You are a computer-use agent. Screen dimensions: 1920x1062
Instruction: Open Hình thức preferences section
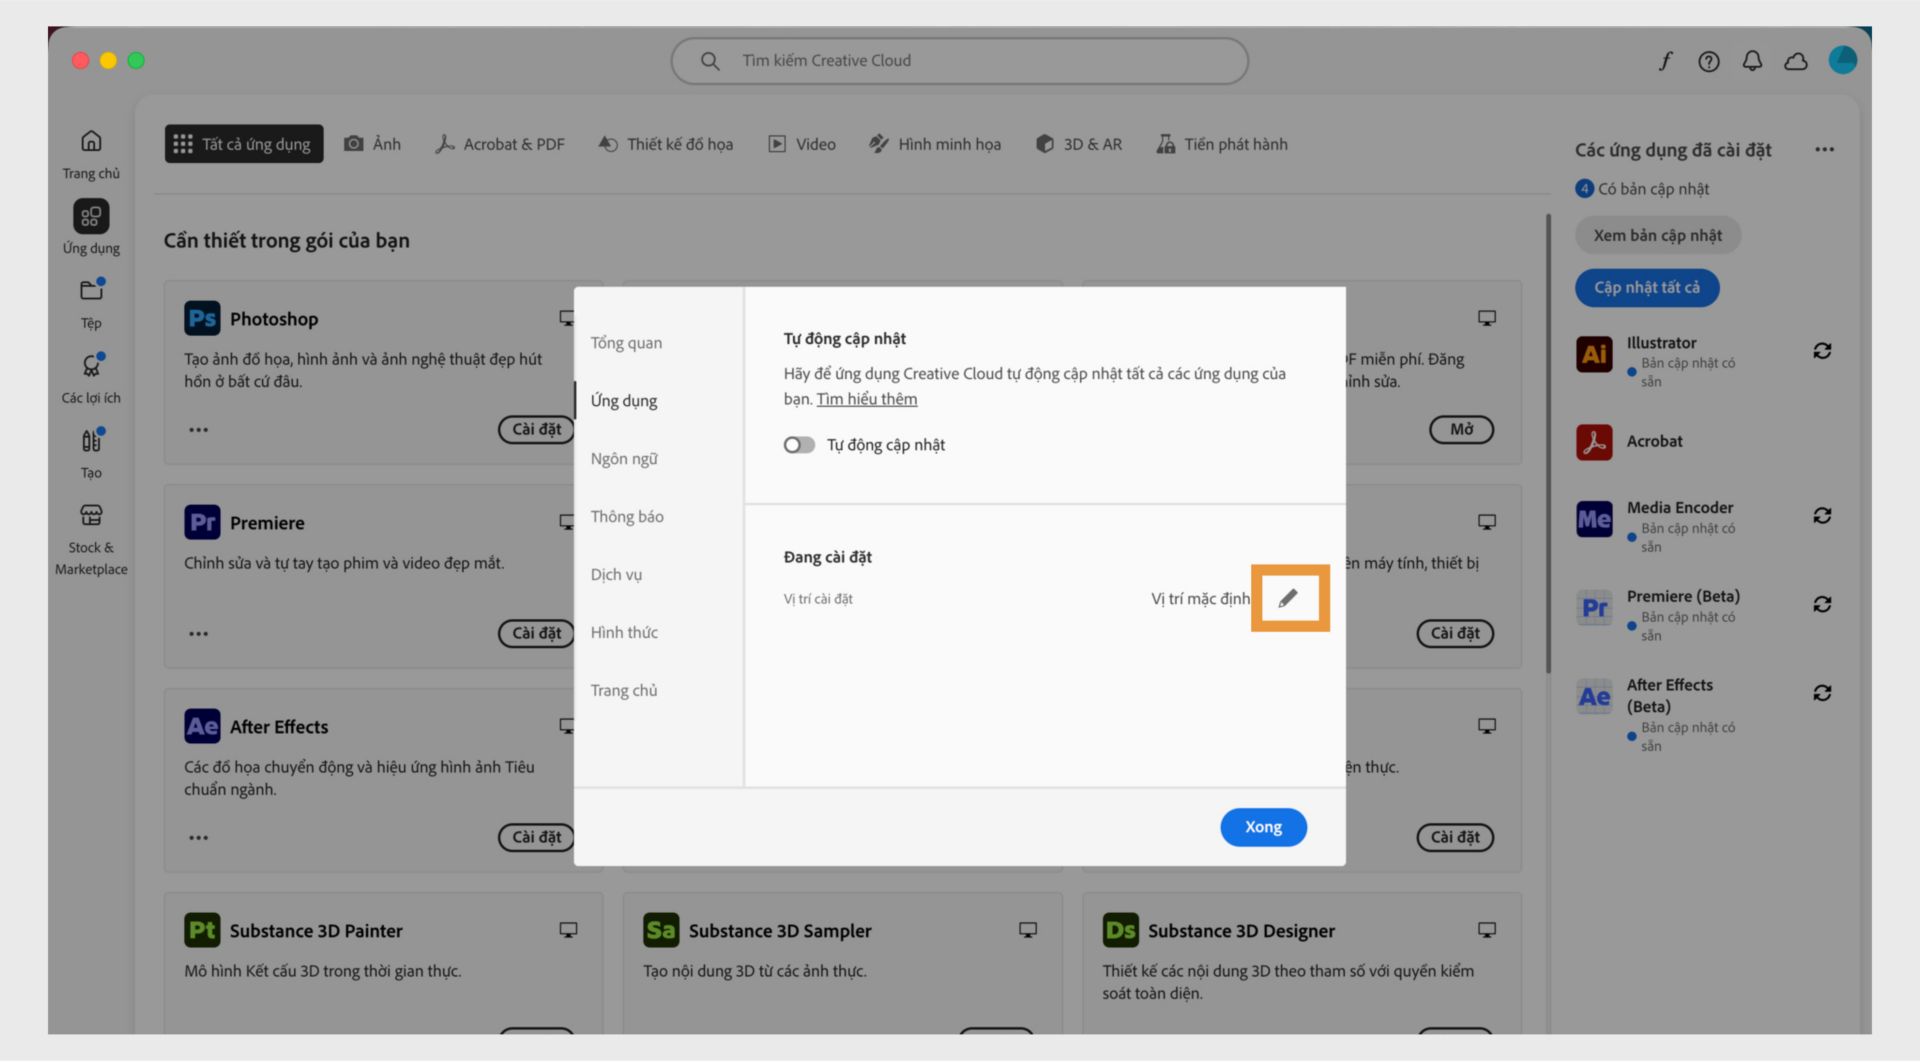tap(624, 633)
